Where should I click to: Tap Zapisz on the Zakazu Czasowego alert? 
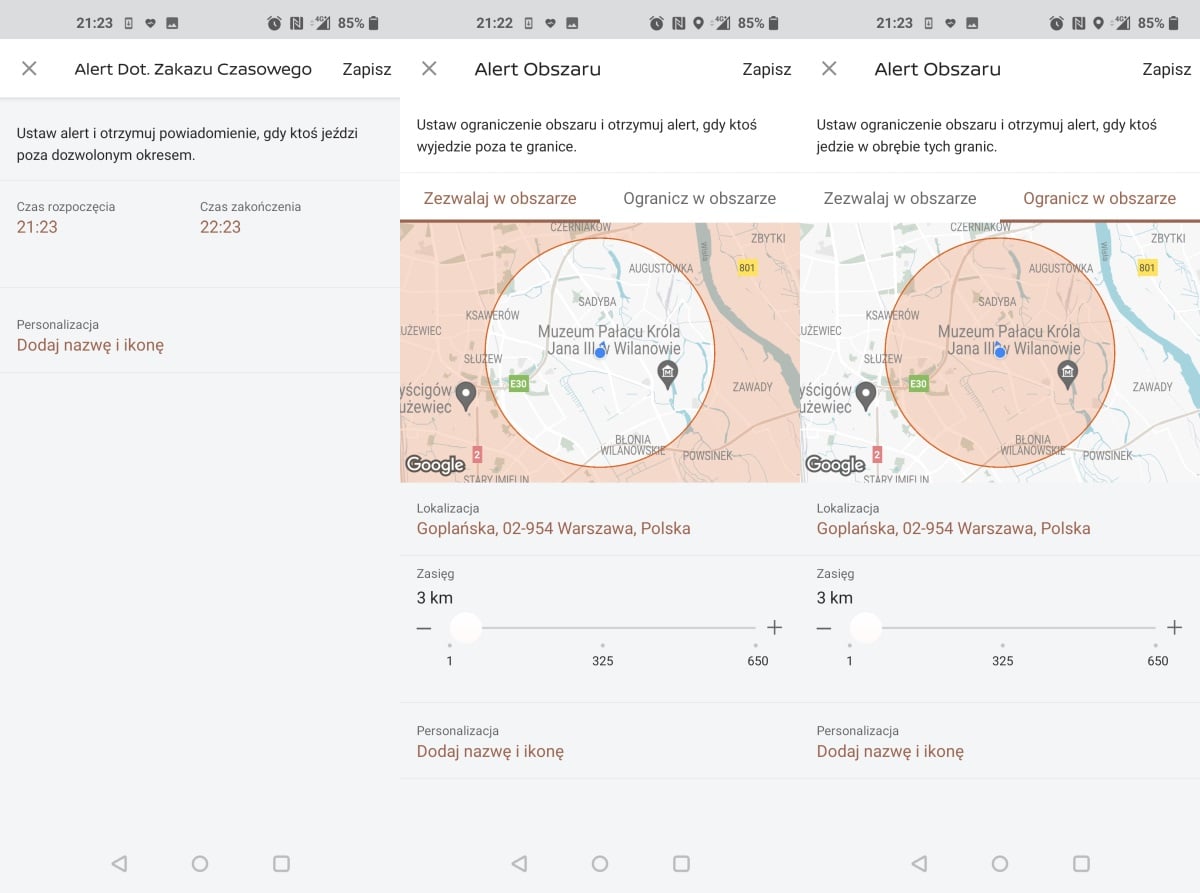point(366,69)
